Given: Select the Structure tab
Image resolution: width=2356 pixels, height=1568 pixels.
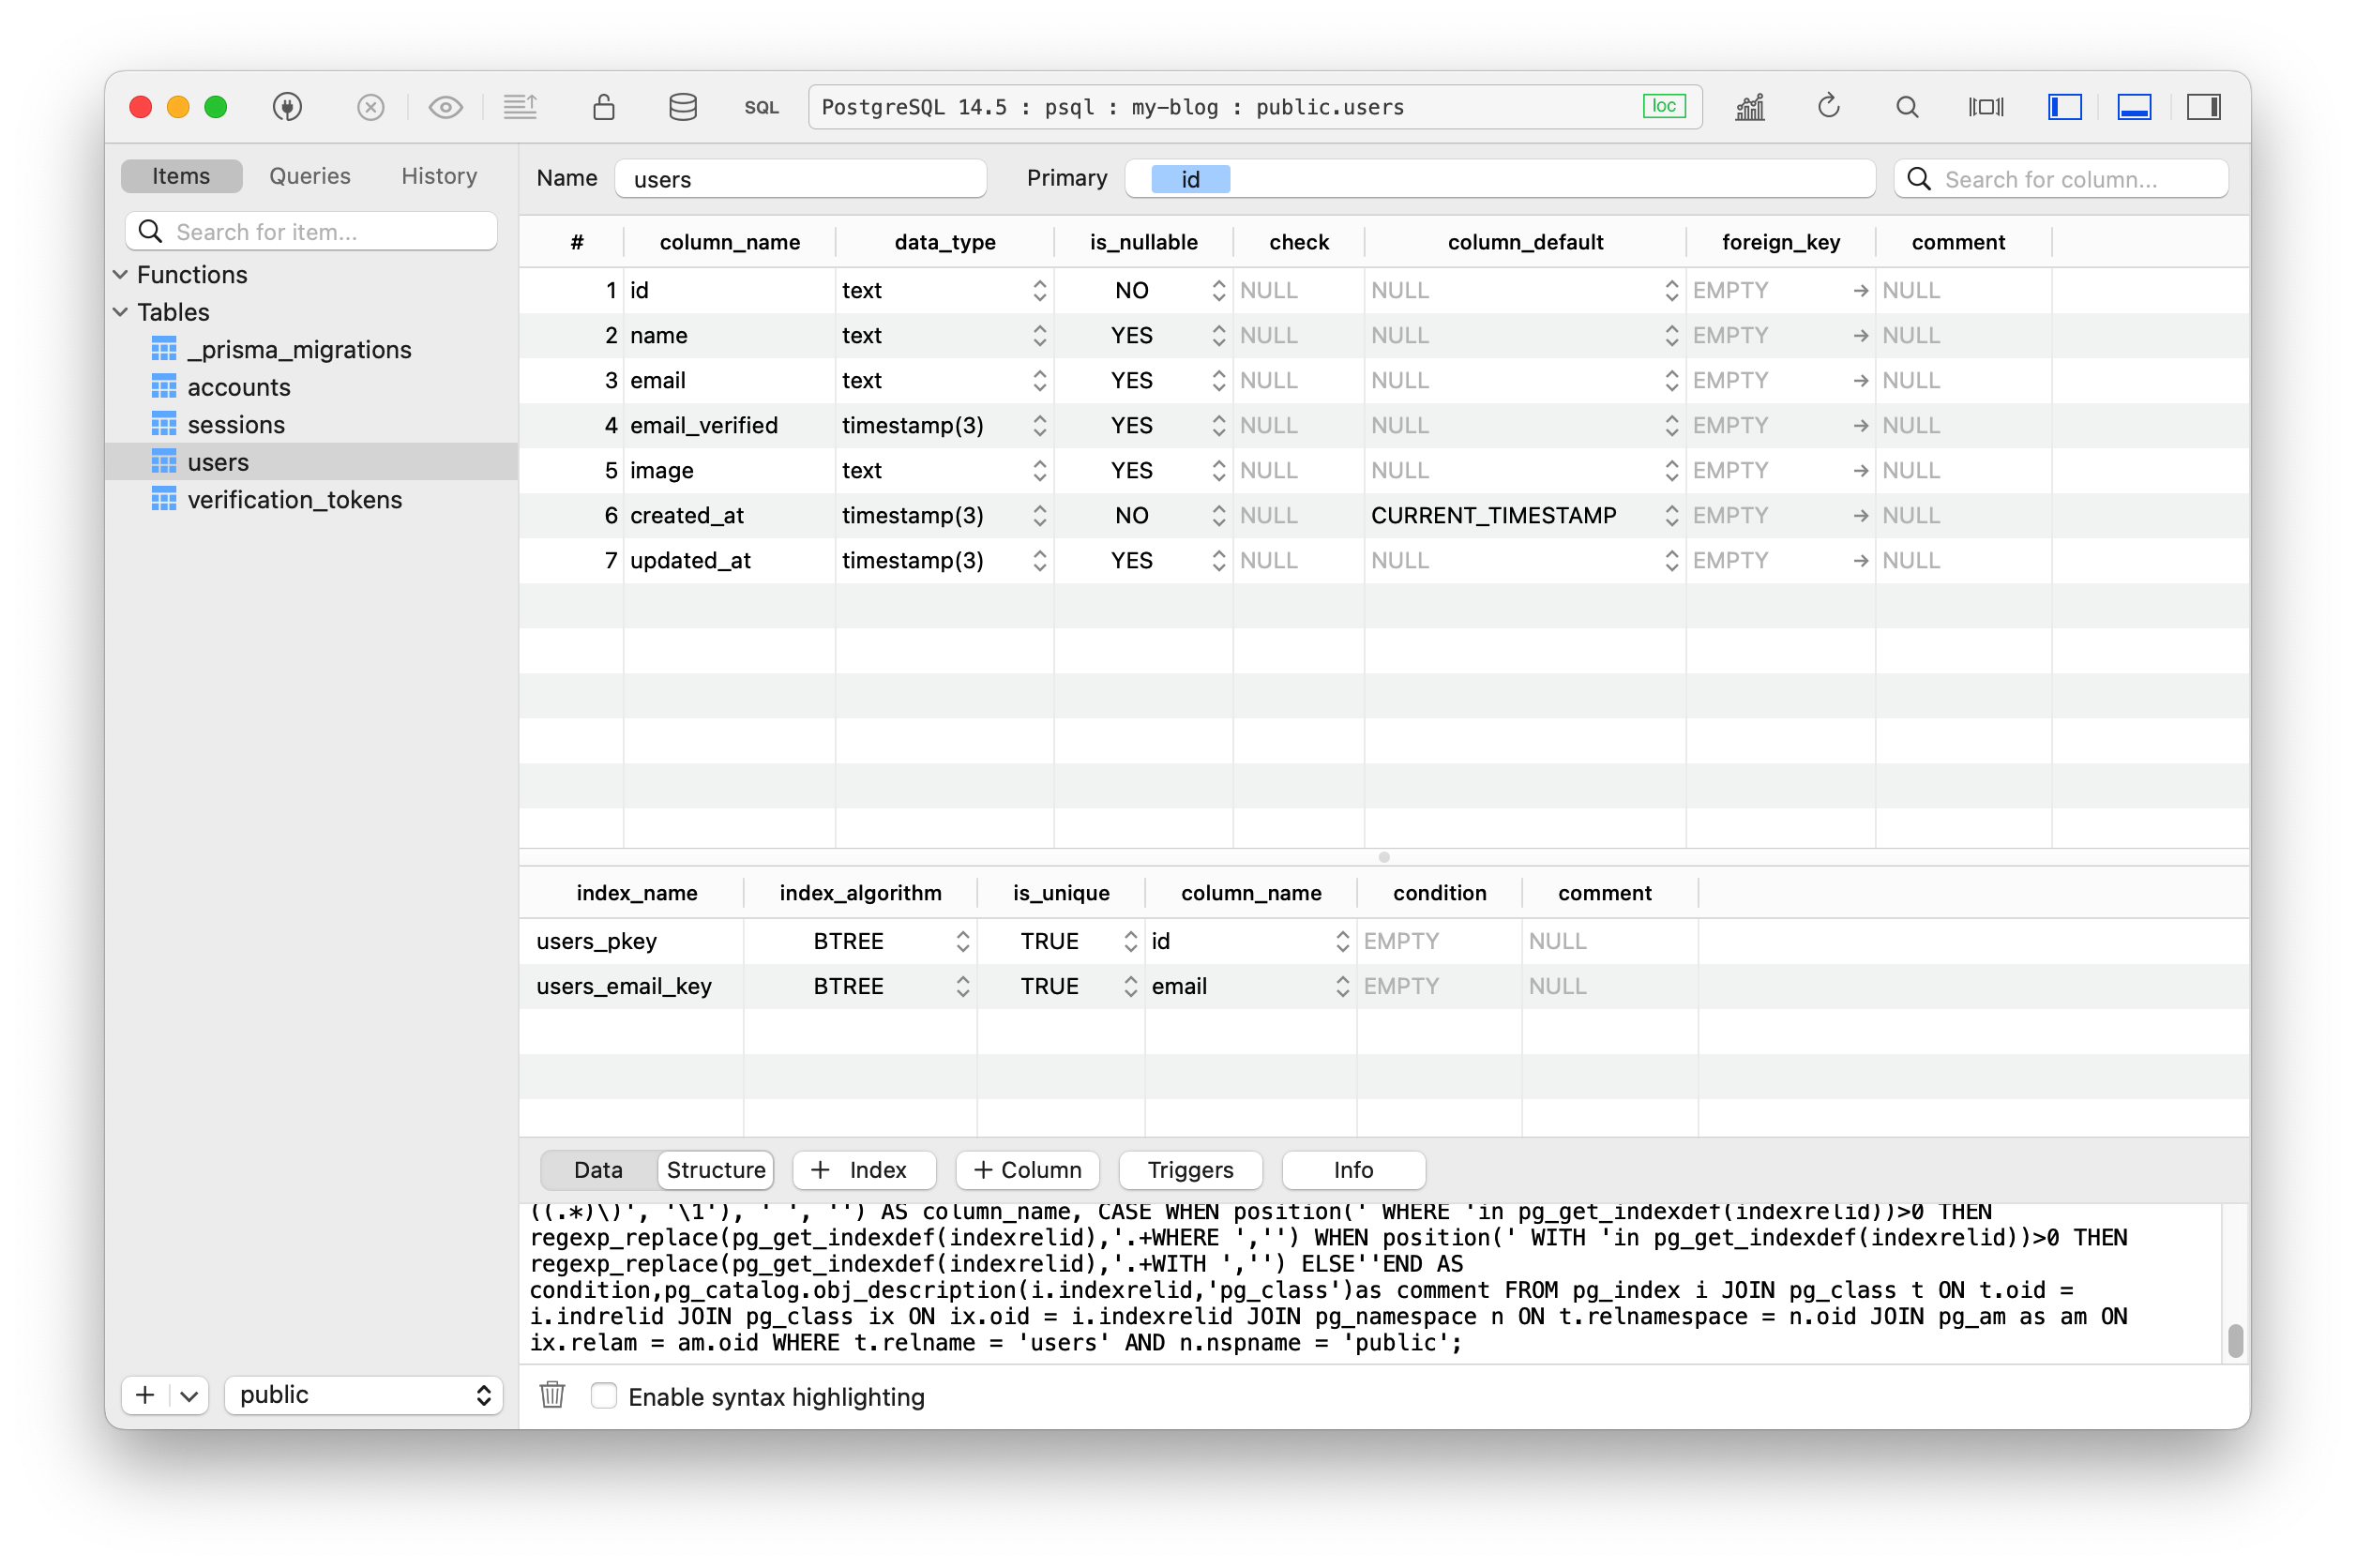Looking at the screenshot, I should click(x=716, y=1169).
